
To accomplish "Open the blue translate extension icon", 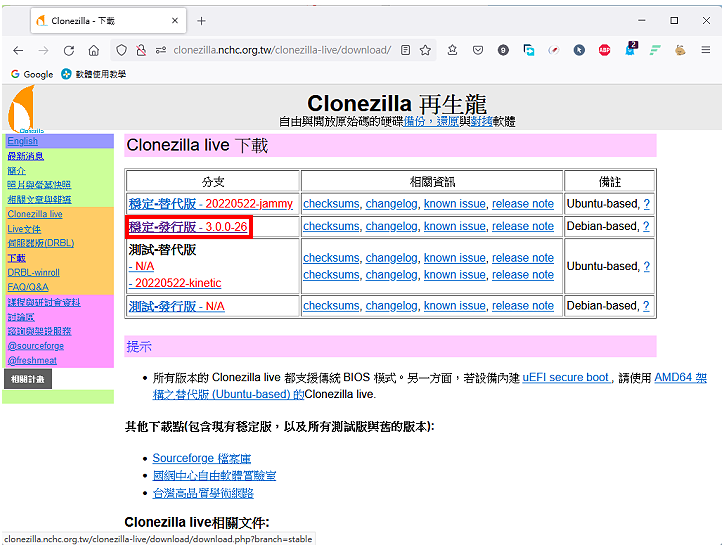I will 529,50.
